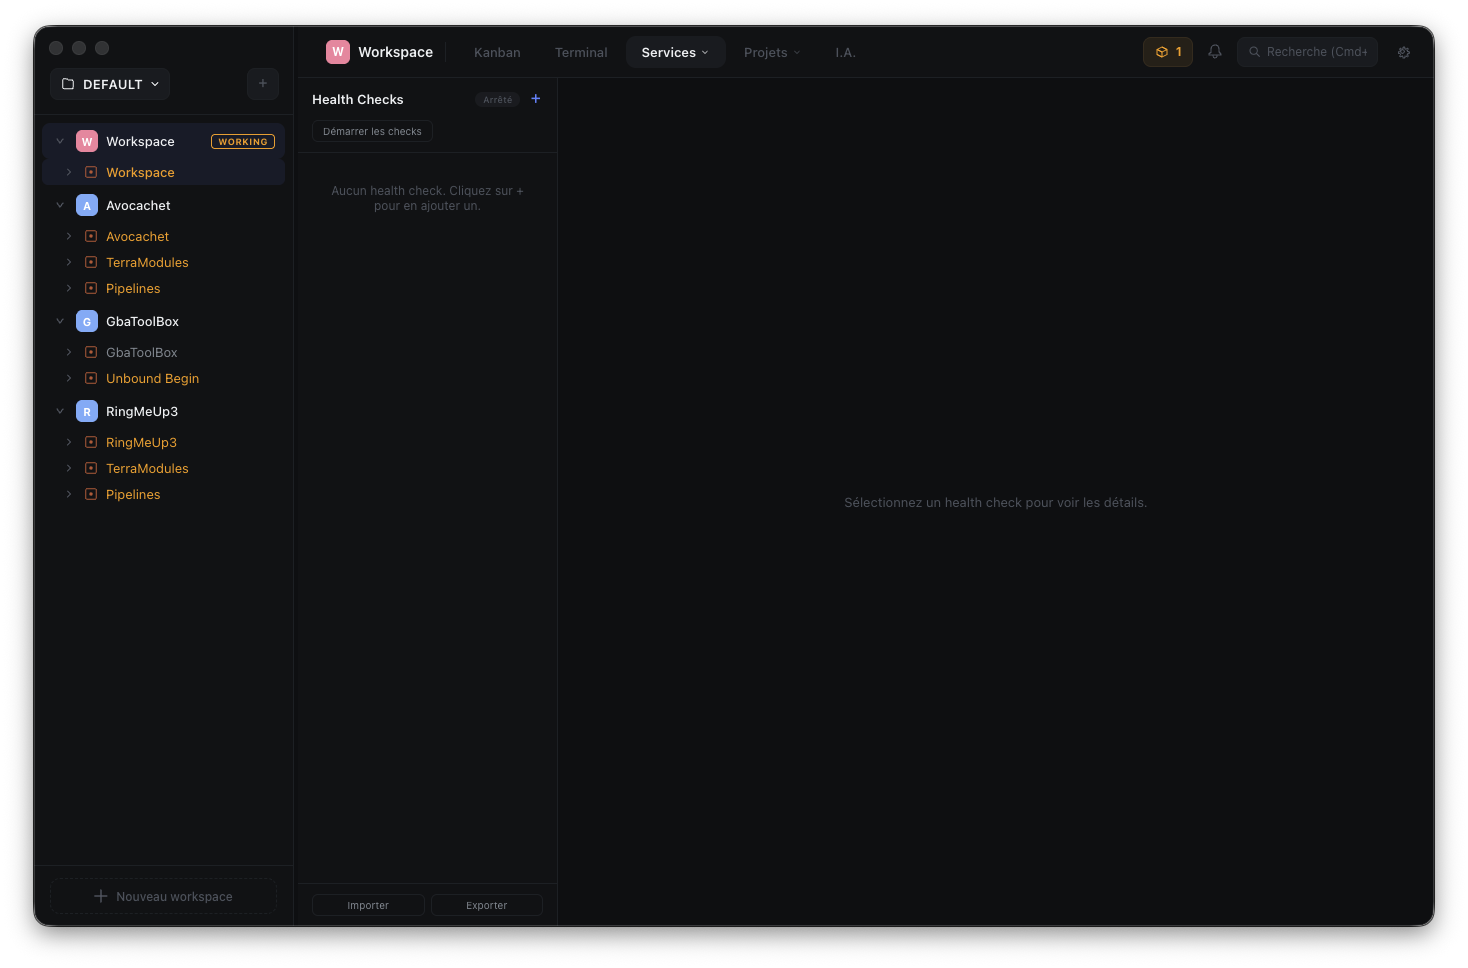1468x968 pixels.
Task: Click the plus button beside DEFAULT
Action: point(262,84)
